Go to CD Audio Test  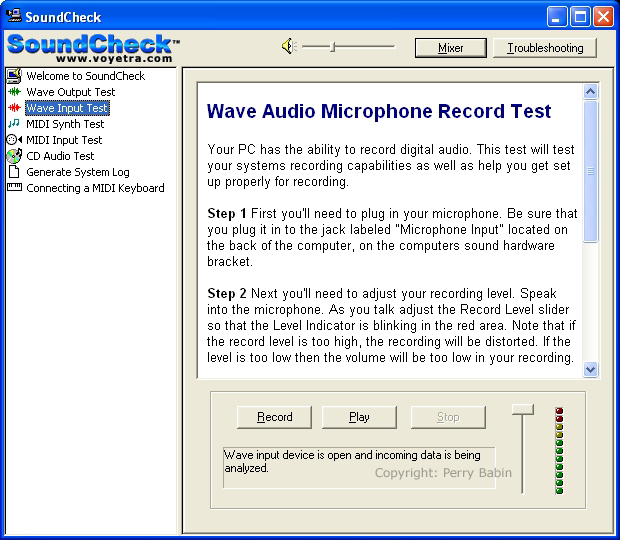[x=60, y=156]
